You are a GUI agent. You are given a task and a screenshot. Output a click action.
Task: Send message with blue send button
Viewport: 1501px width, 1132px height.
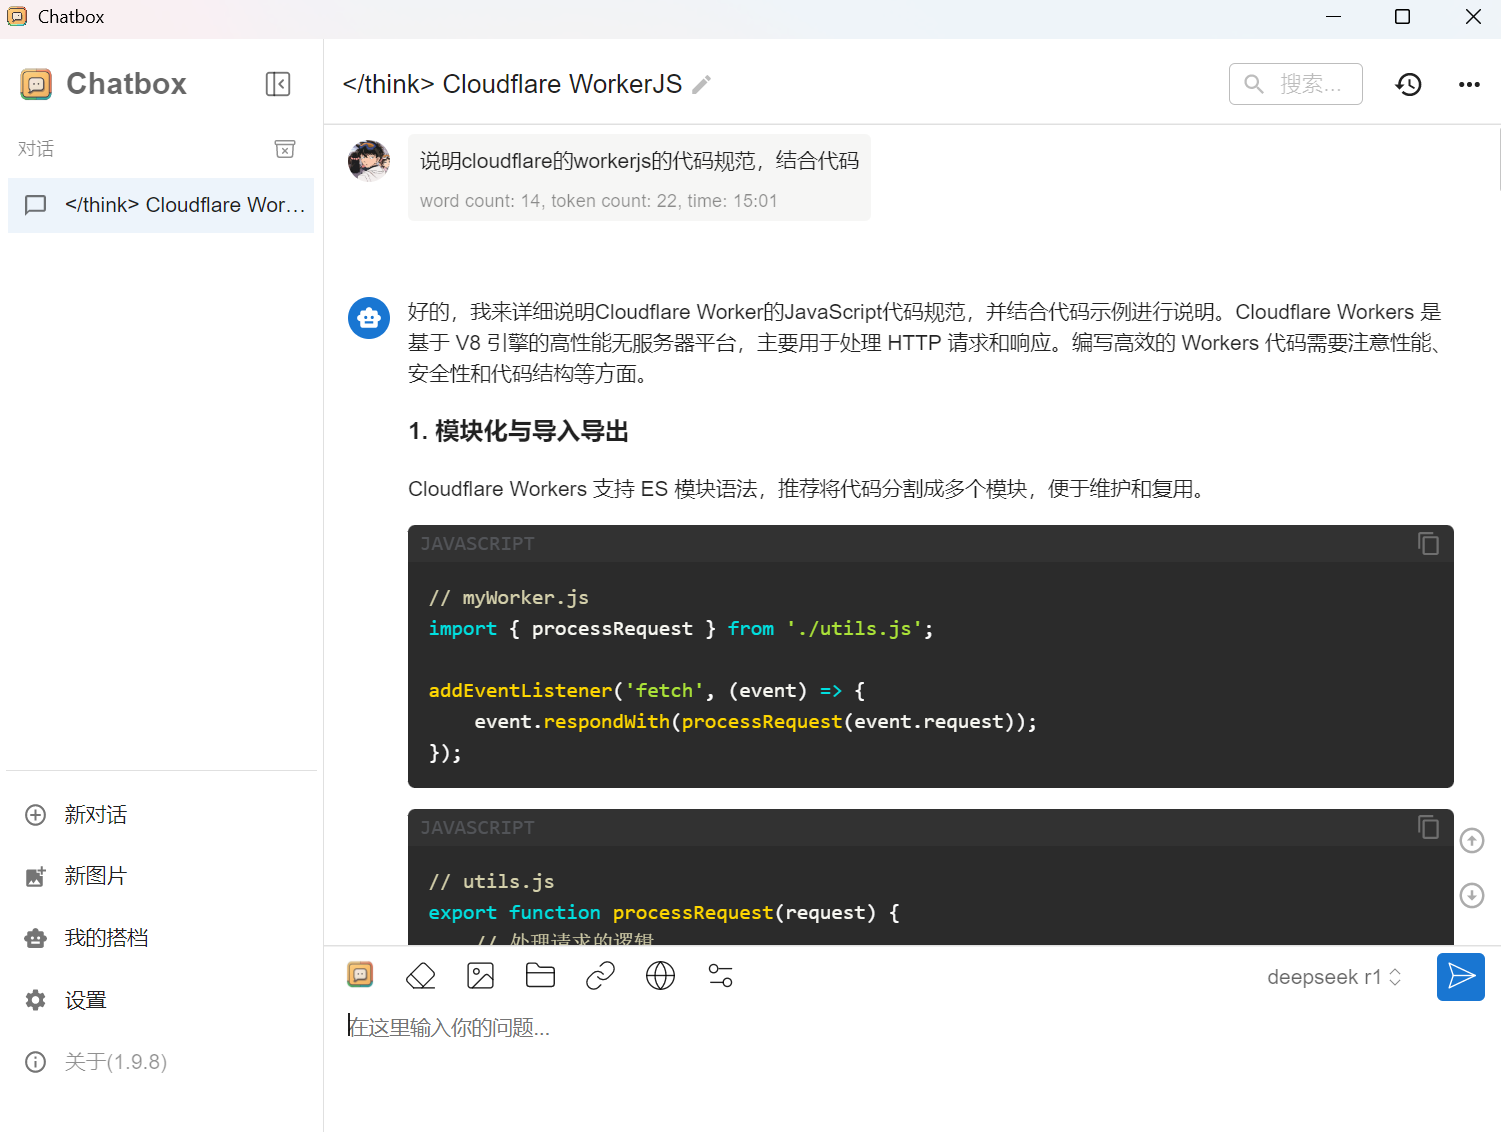(1460, 977)
